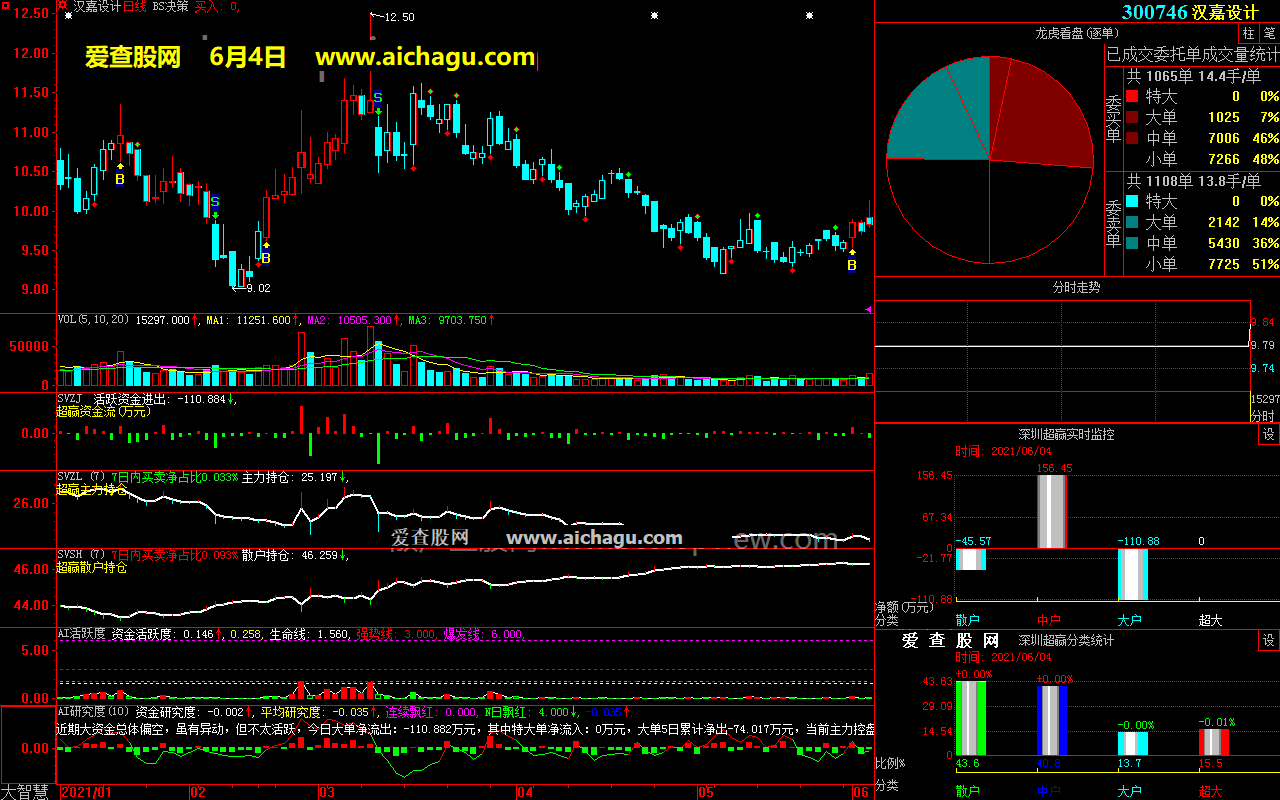Jump to month 06 on the date axis
1280x800 pixels.
[x=860, y=792]
